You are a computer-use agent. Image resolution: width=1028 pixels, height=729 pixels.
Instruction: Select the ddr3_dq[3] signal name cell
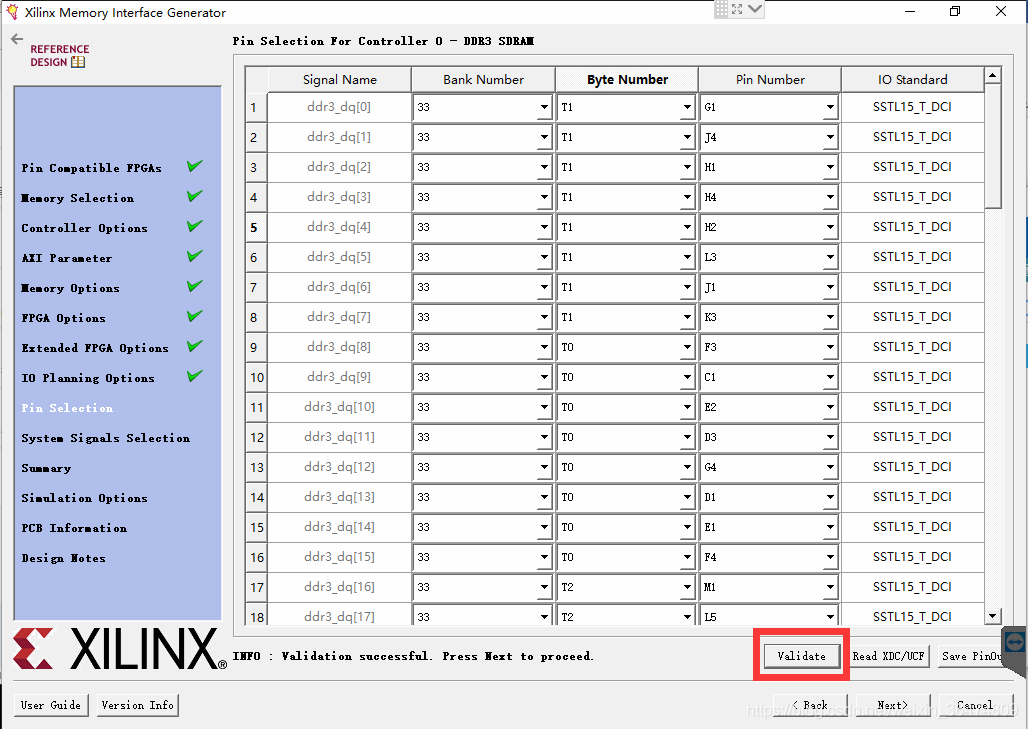[339, 197]
